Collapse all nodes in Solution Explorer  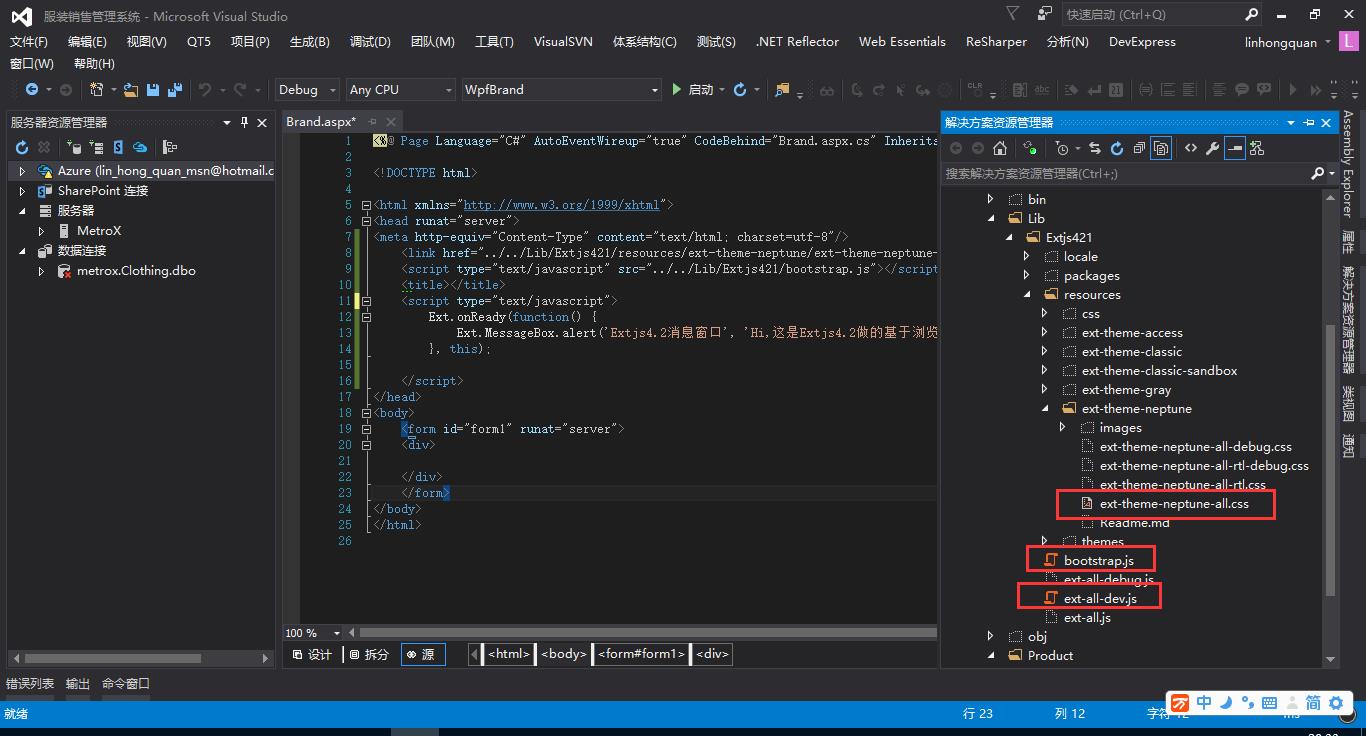[x=1139, y=148]
